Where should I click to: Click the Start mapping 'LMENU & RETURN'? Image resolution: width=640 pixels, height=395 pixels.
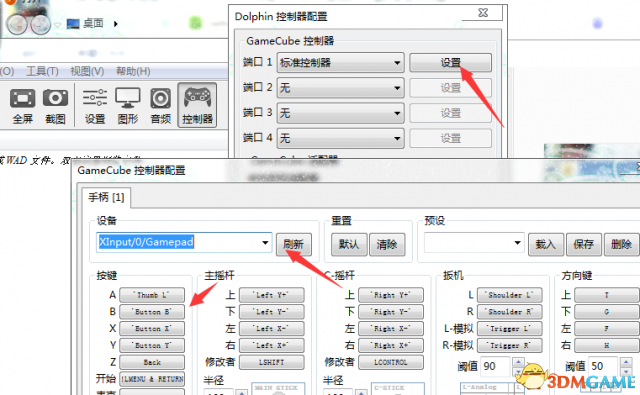coord(152,379)
